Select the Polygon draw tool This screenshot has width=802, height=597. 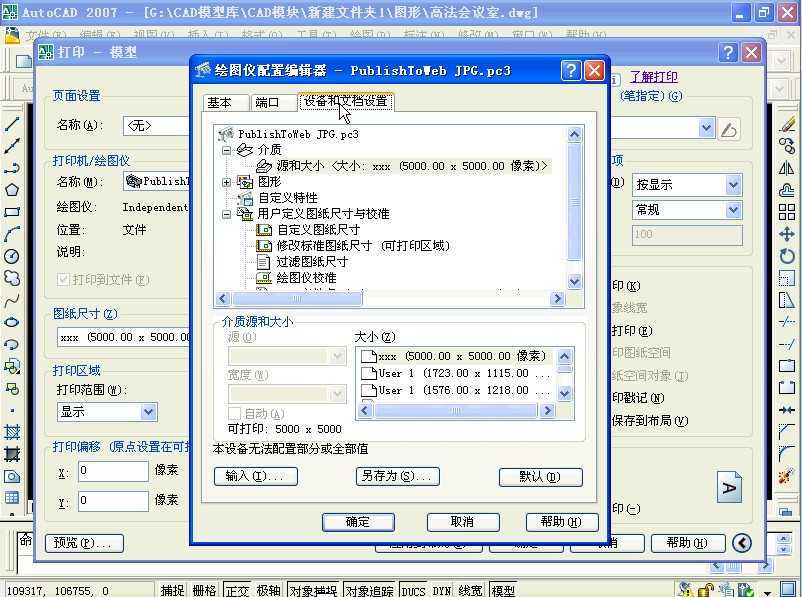[12, 190]
